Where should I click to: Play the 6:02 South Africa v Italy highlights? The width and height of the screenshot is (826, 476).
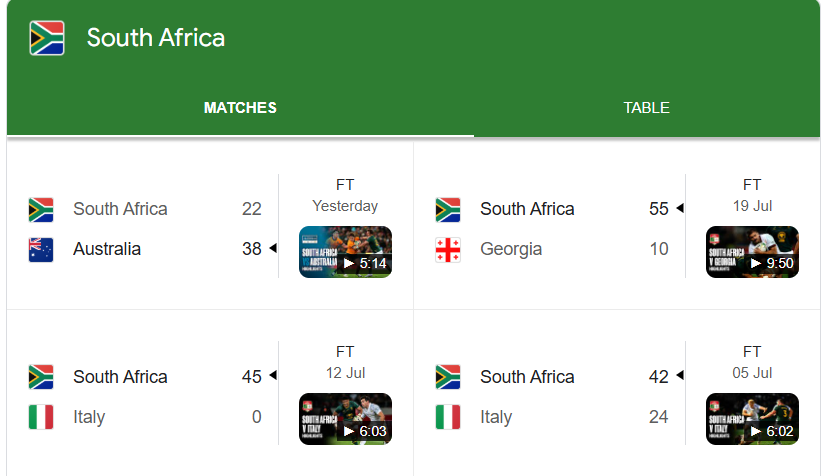752,419
